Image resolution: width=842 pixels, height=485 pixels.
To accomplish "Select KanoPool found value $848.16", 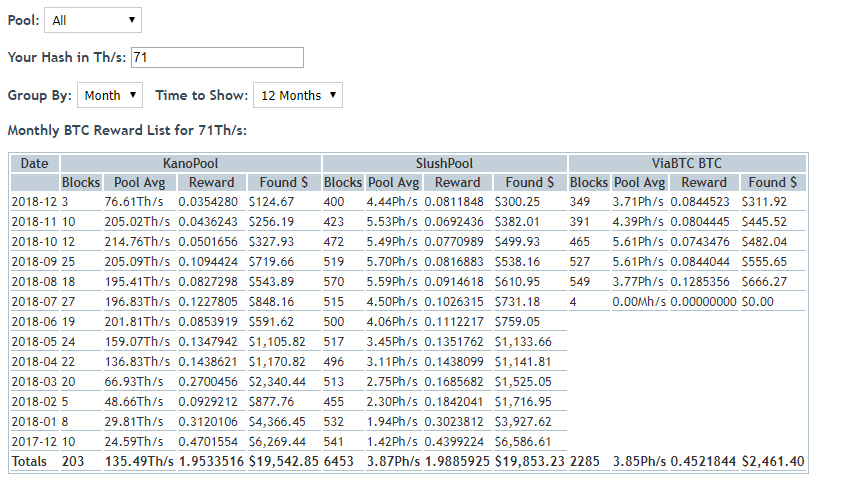I will point(271,302).
